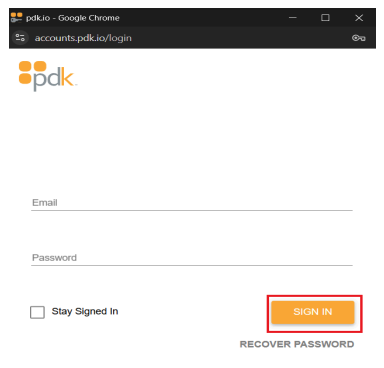The width and height of the screenshot is (384, 368).
Task: Click the Email placeholder label
Action: (45, 203)
